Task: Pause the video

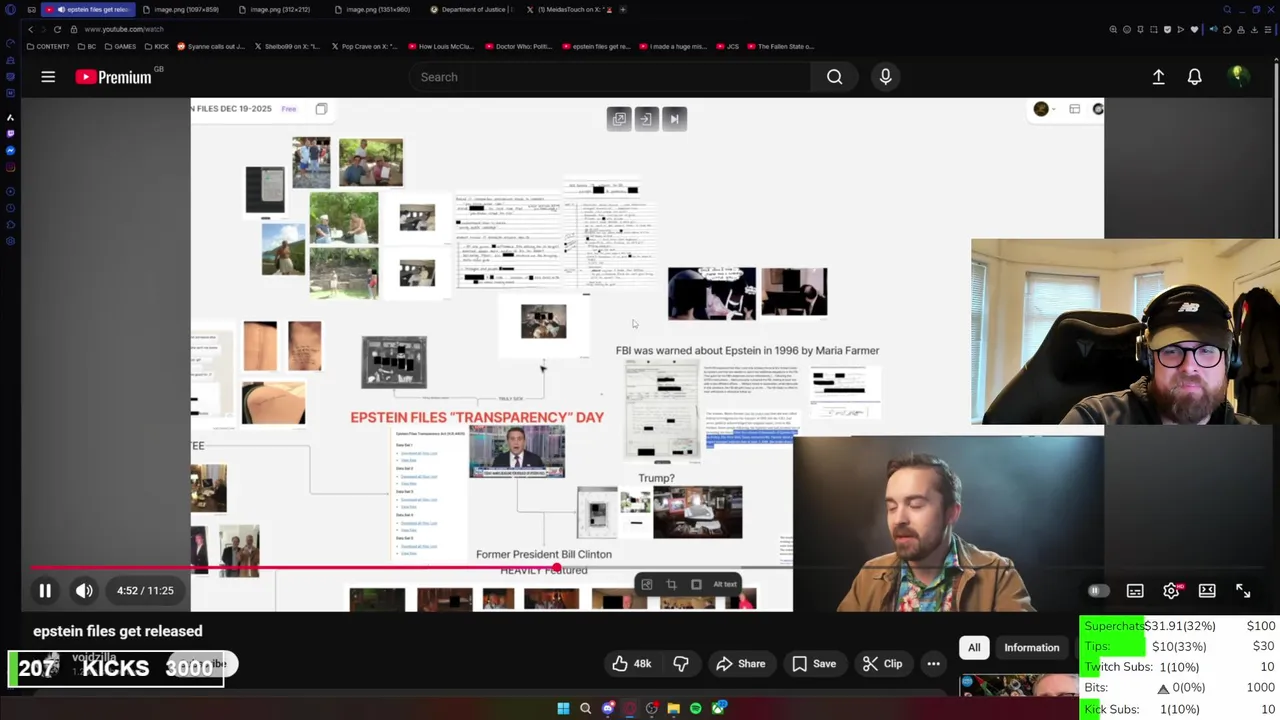Action: pyautogui.click(x=45, y=591)
